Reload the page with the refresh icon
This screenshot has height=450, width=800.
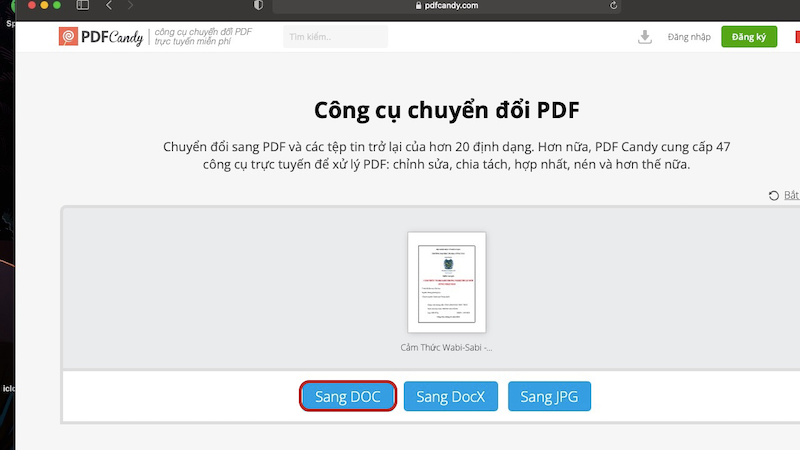(x=613, y=5)
